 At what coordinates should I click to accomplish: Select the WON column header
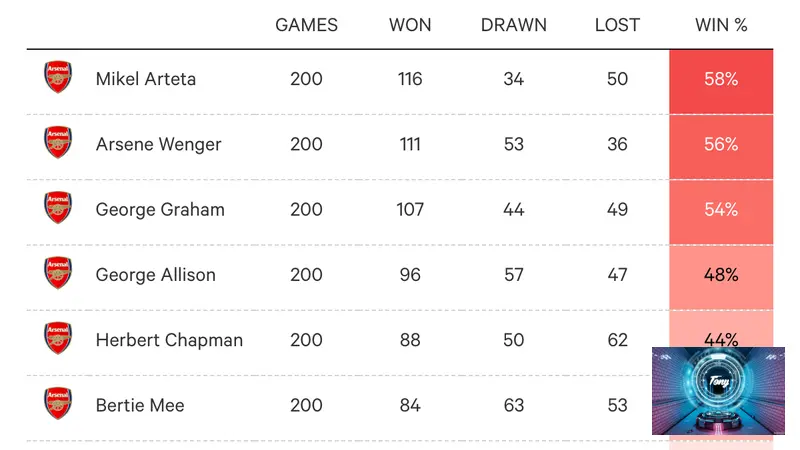click(410, 25)
